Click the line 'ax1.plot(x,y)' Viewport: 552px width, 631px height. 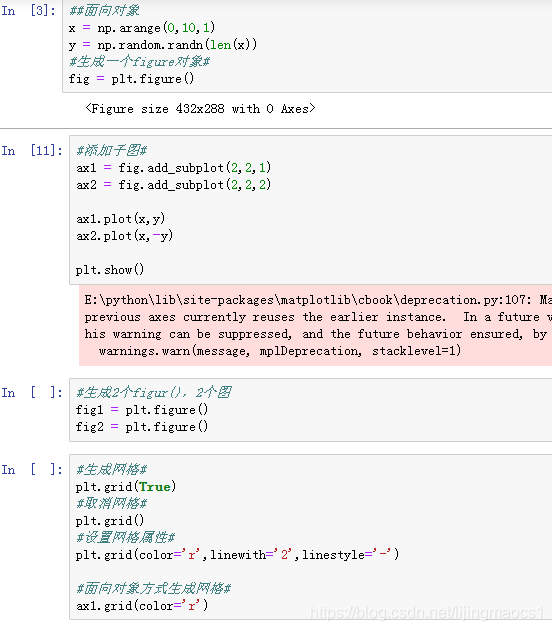(121, 219)
